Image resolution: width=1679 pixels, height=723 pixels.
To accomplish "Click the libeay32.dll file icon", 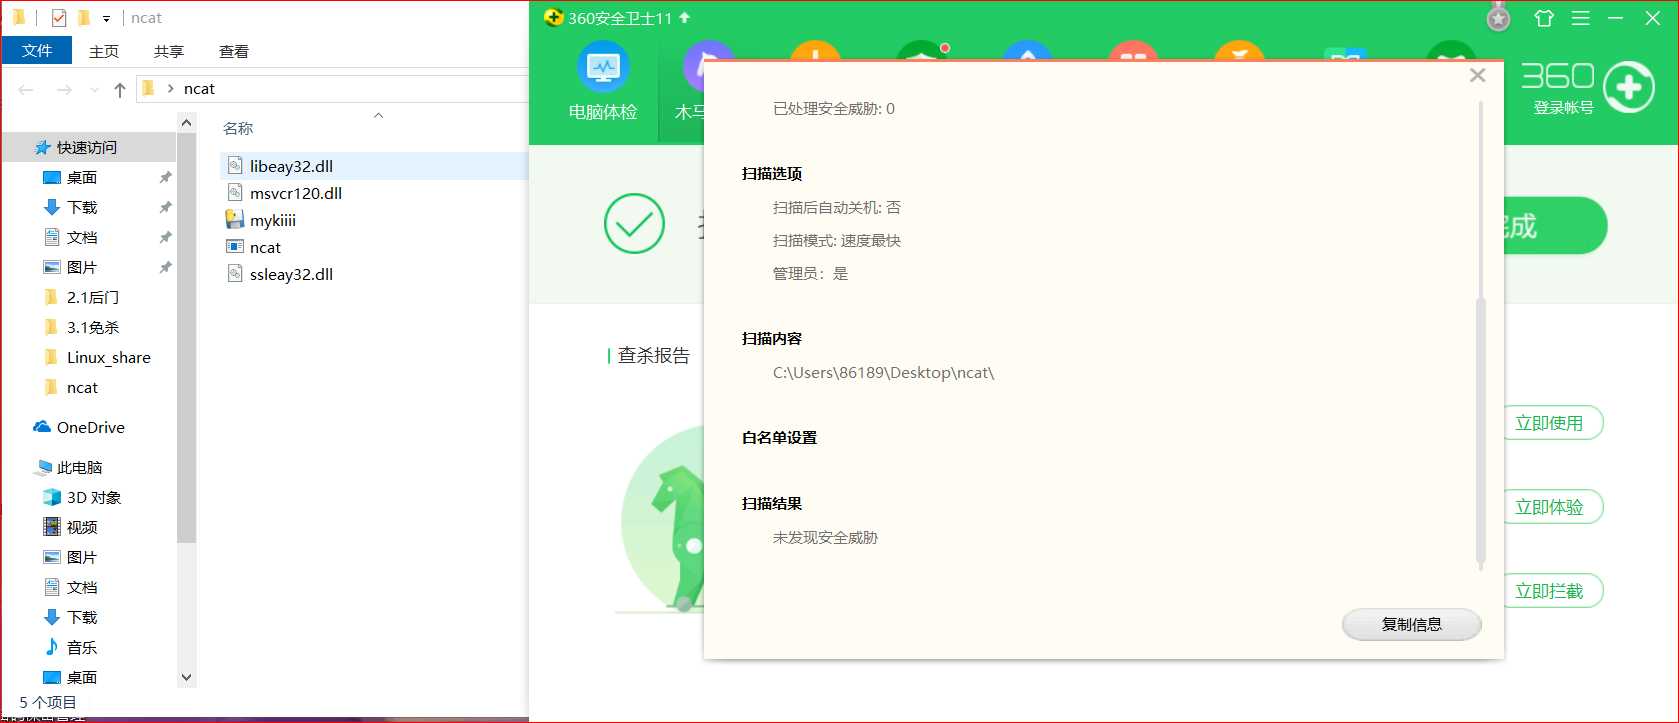I will coord(235,166).
